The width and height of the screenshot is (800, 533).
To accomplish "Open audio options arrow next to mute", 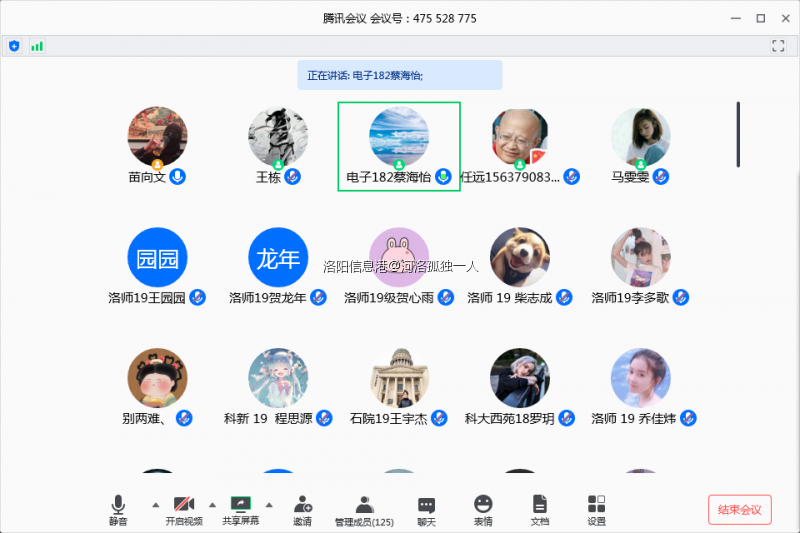I will pos(156,505).
